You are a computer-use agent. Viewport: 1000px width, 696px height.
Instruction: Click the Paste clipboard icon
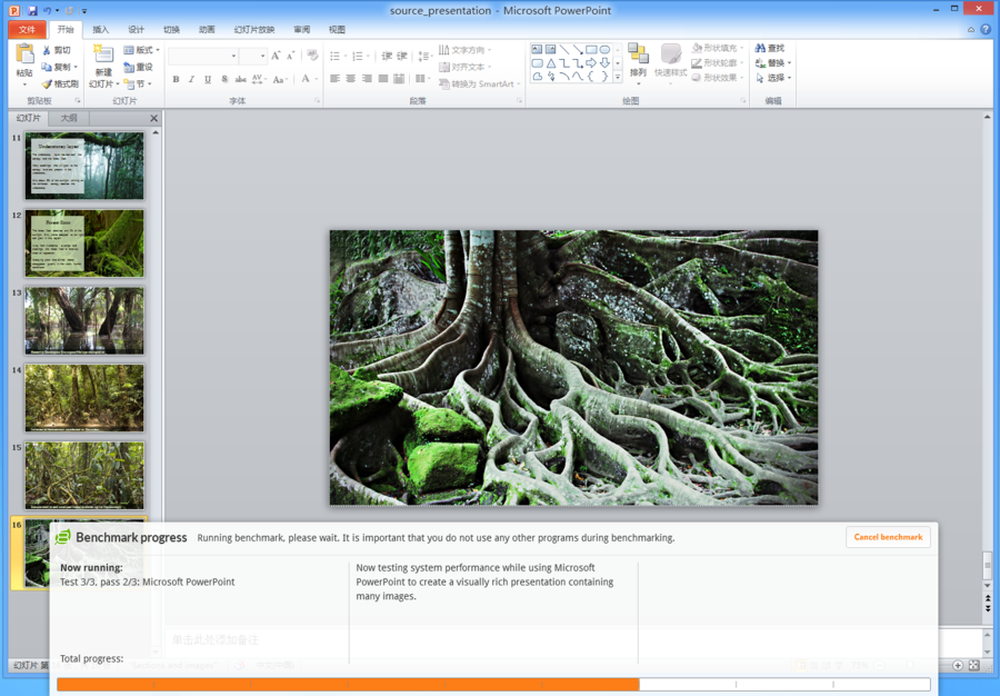(24, 54)
